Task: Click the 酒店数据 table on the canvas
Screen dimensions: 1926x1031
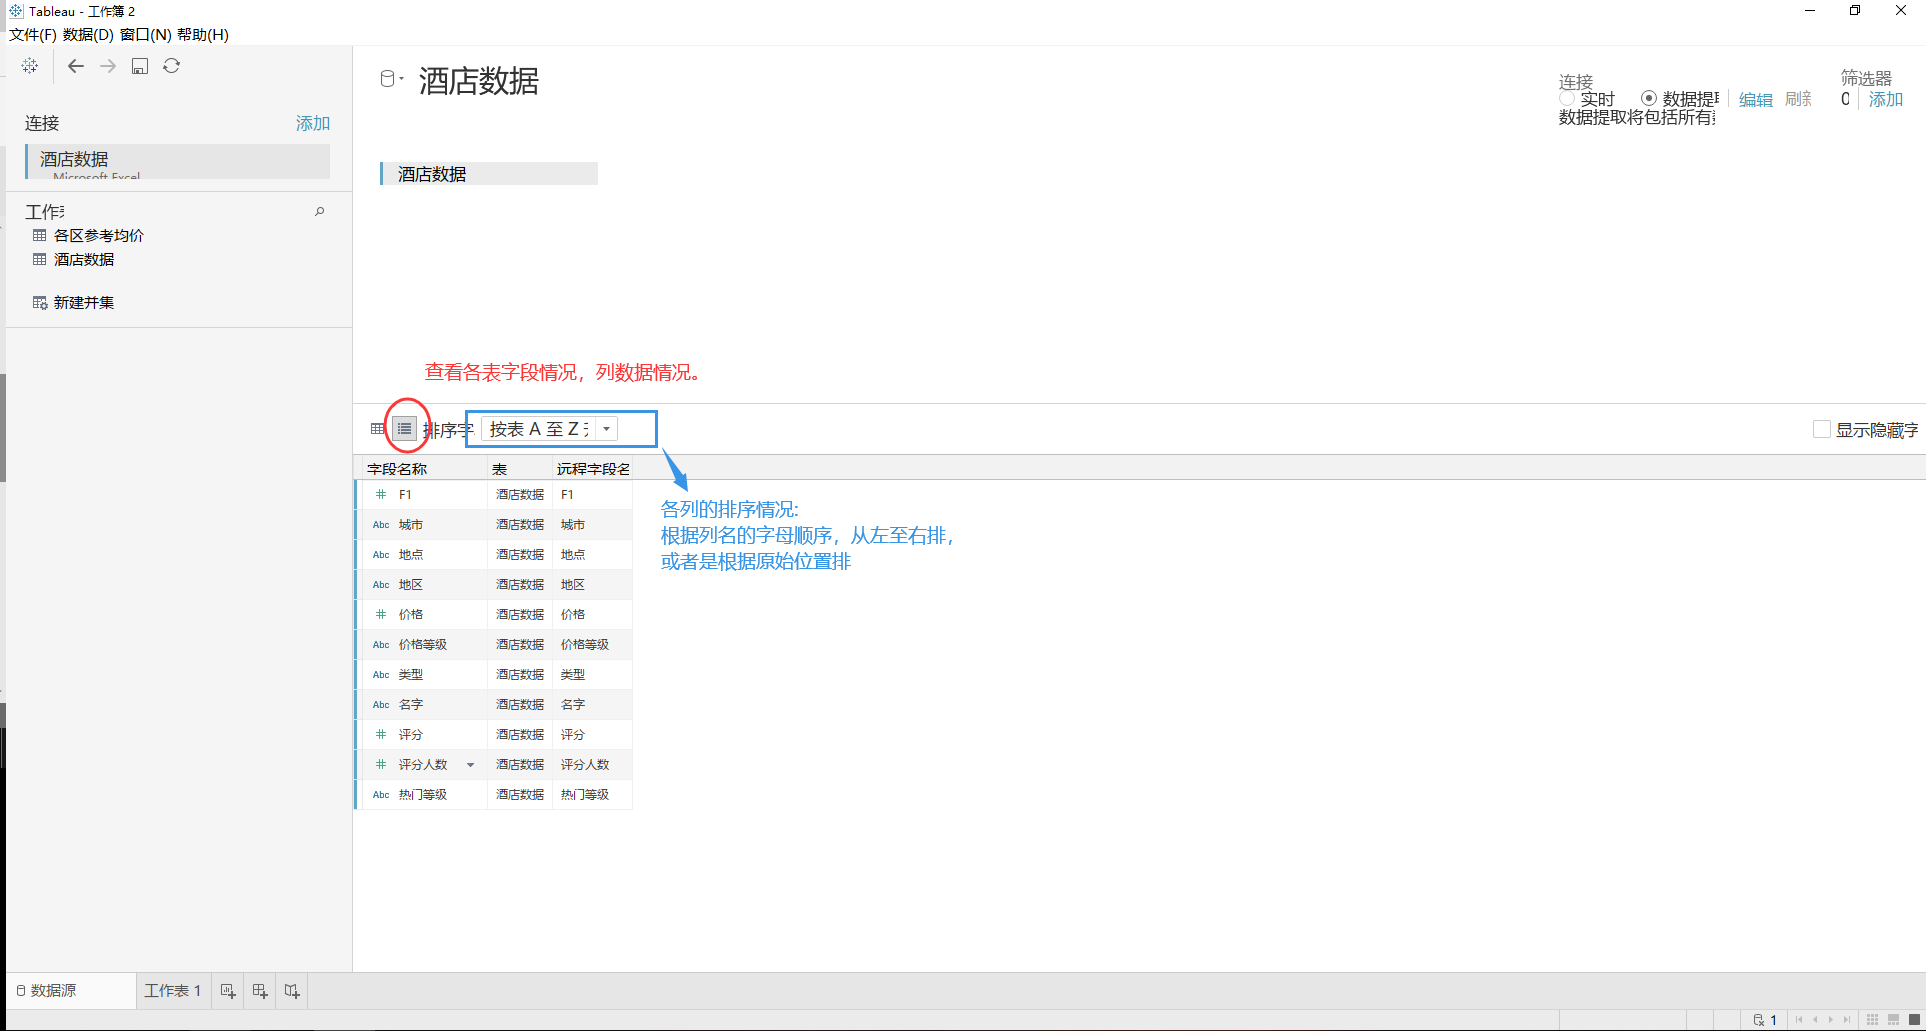Action: click(x=489, y=174)
